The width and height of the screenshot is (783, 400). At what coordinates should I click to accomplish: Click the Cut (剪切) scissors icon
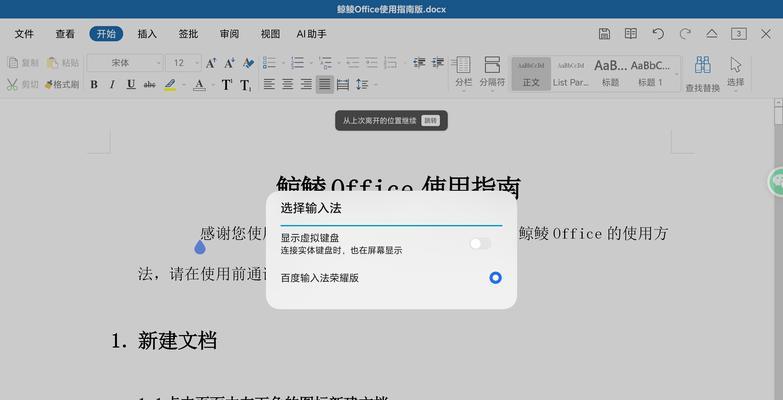pyautogui.click(x=12, y=84)
